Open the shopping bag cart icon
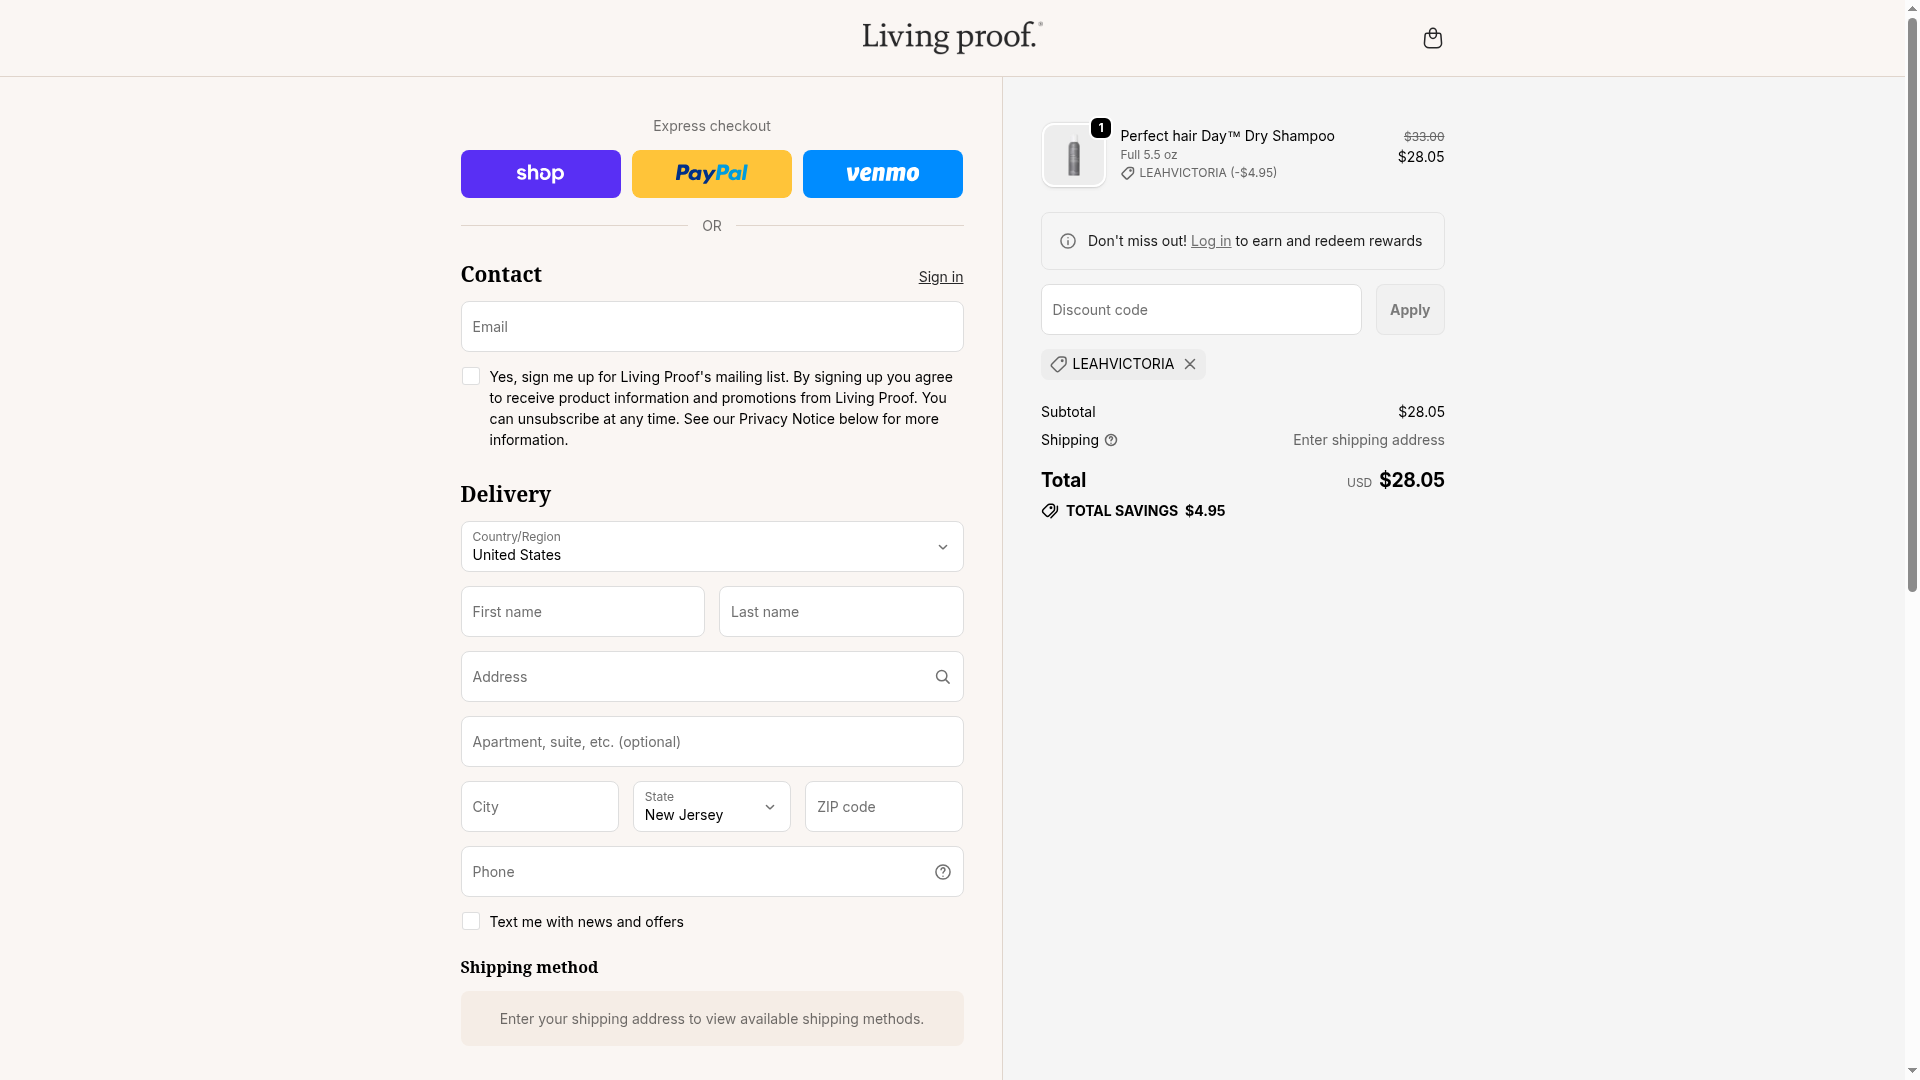 tap(1432, 38)
